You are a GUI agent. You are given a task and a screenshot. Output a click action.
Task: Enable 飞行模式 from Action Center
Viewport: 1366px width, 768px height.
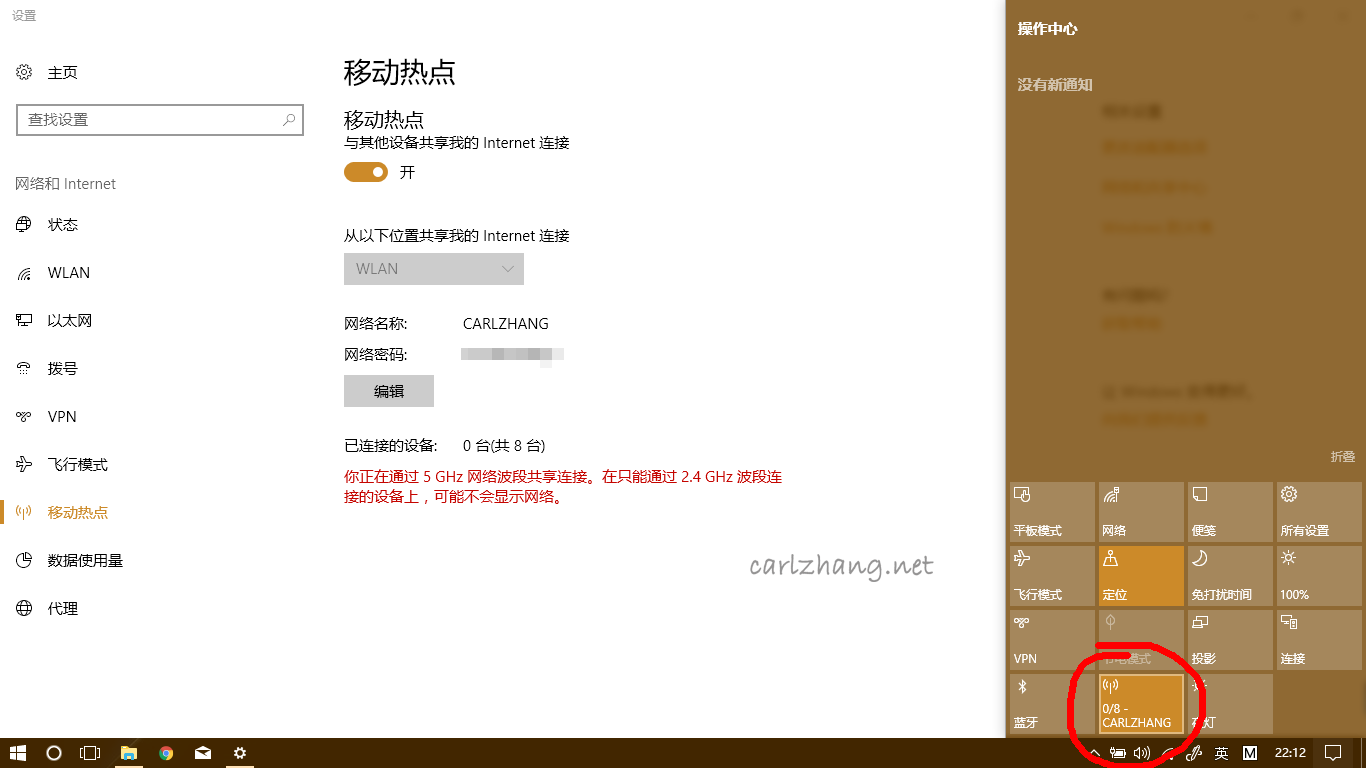[x=1052, y=575]
